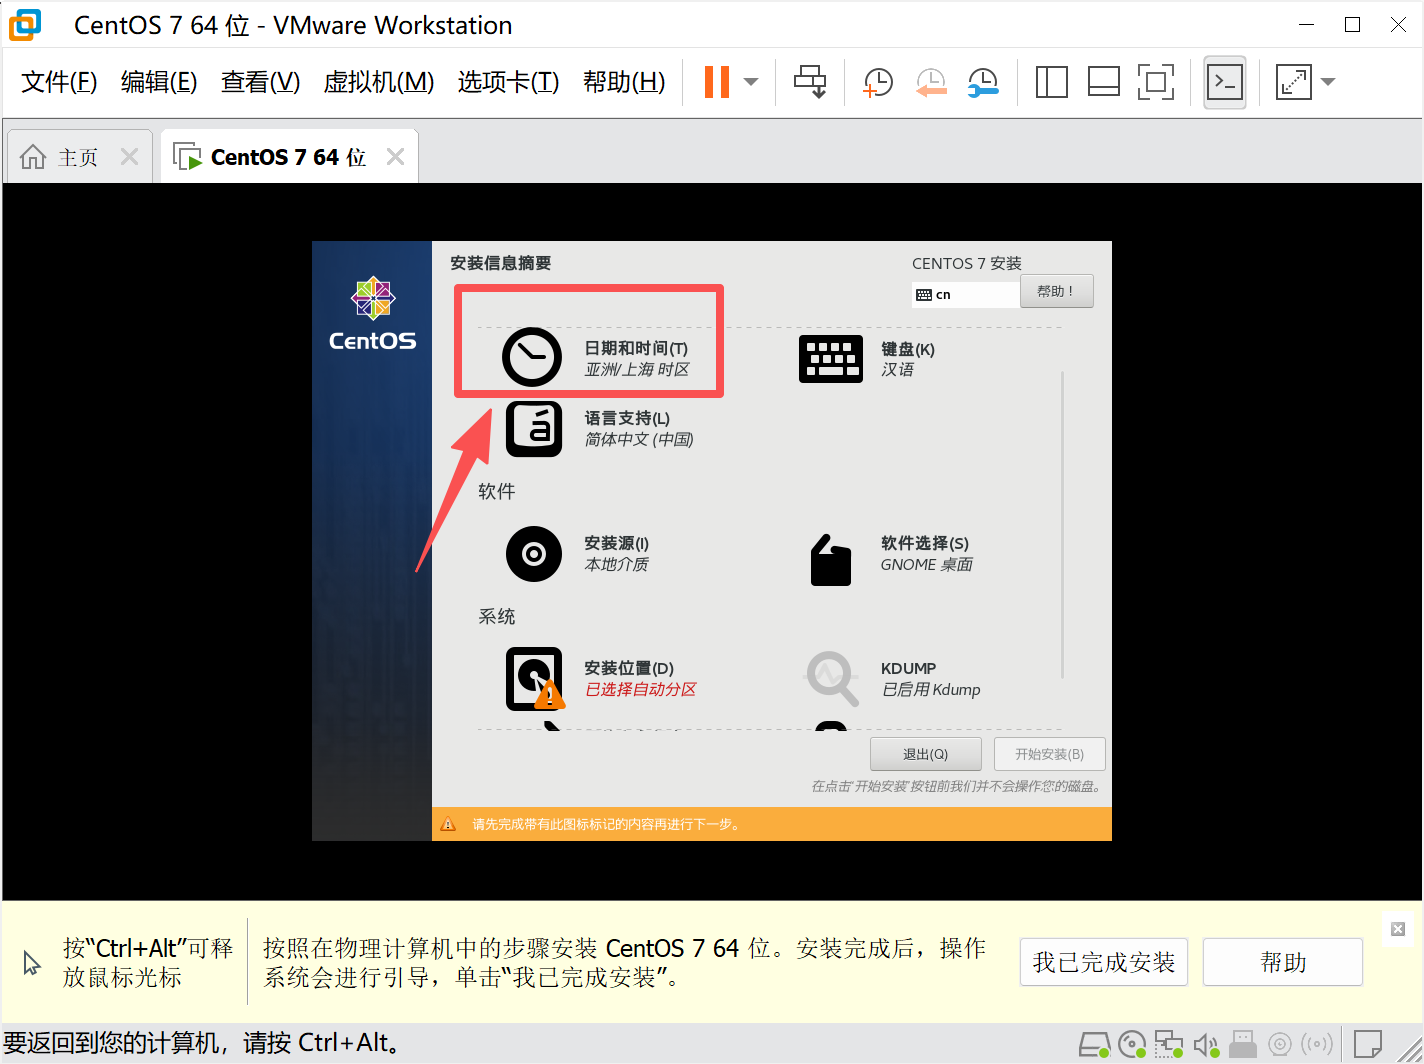Expand the power options dropdown beside the pause icon
Image resolution: width=1424 pixels, height=1064 pixels.
coord(751,82)
